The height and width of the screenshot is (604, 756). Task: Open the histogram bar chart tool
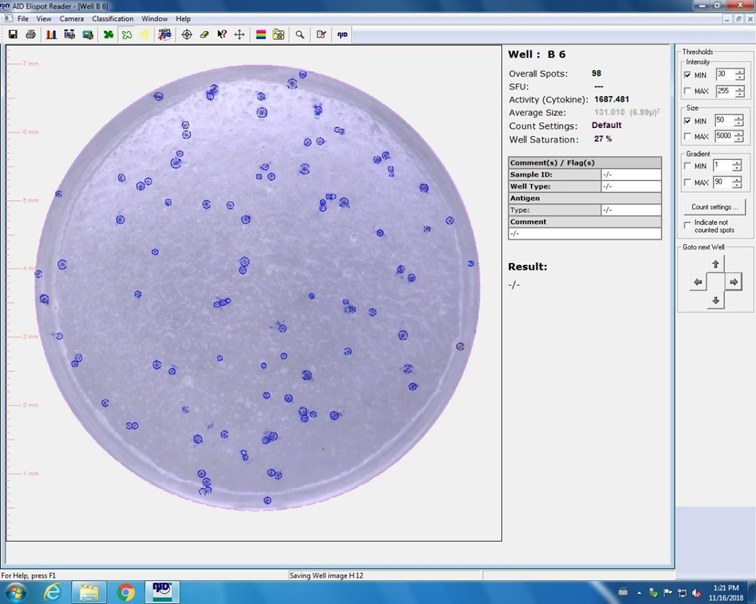click(x=50, y=34)
